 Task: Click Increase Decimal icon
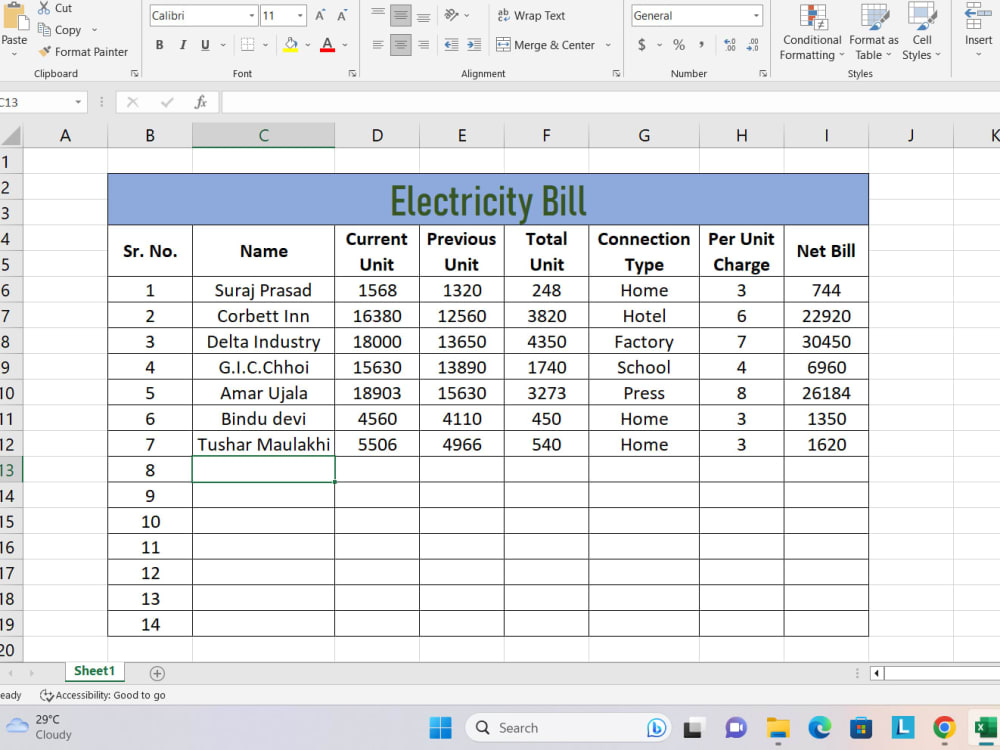pyautogui.click(x=730, y=45)
